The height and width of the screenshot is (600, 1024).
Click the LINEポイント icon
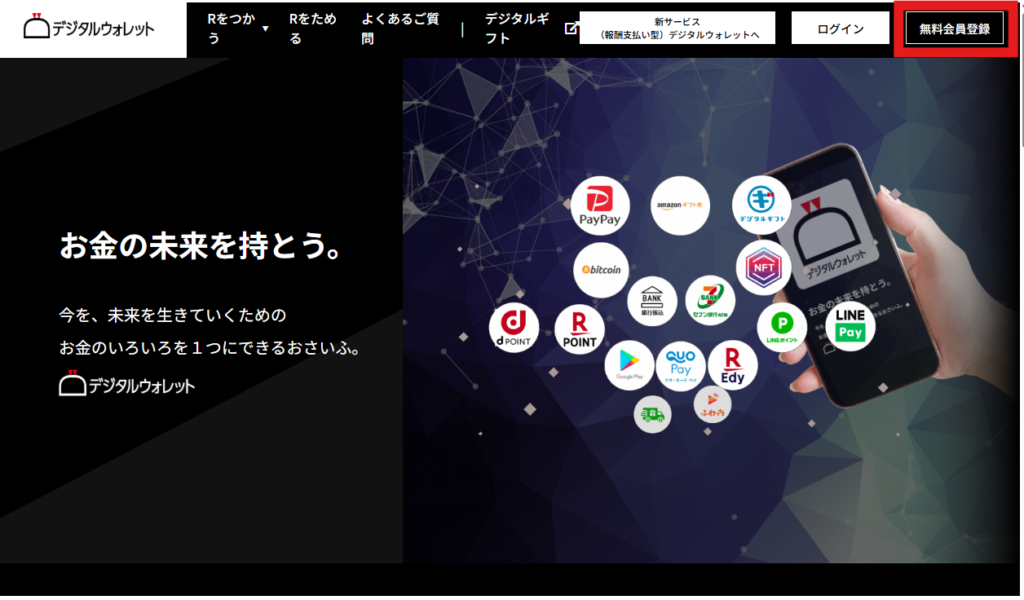[x=782, y=326]
